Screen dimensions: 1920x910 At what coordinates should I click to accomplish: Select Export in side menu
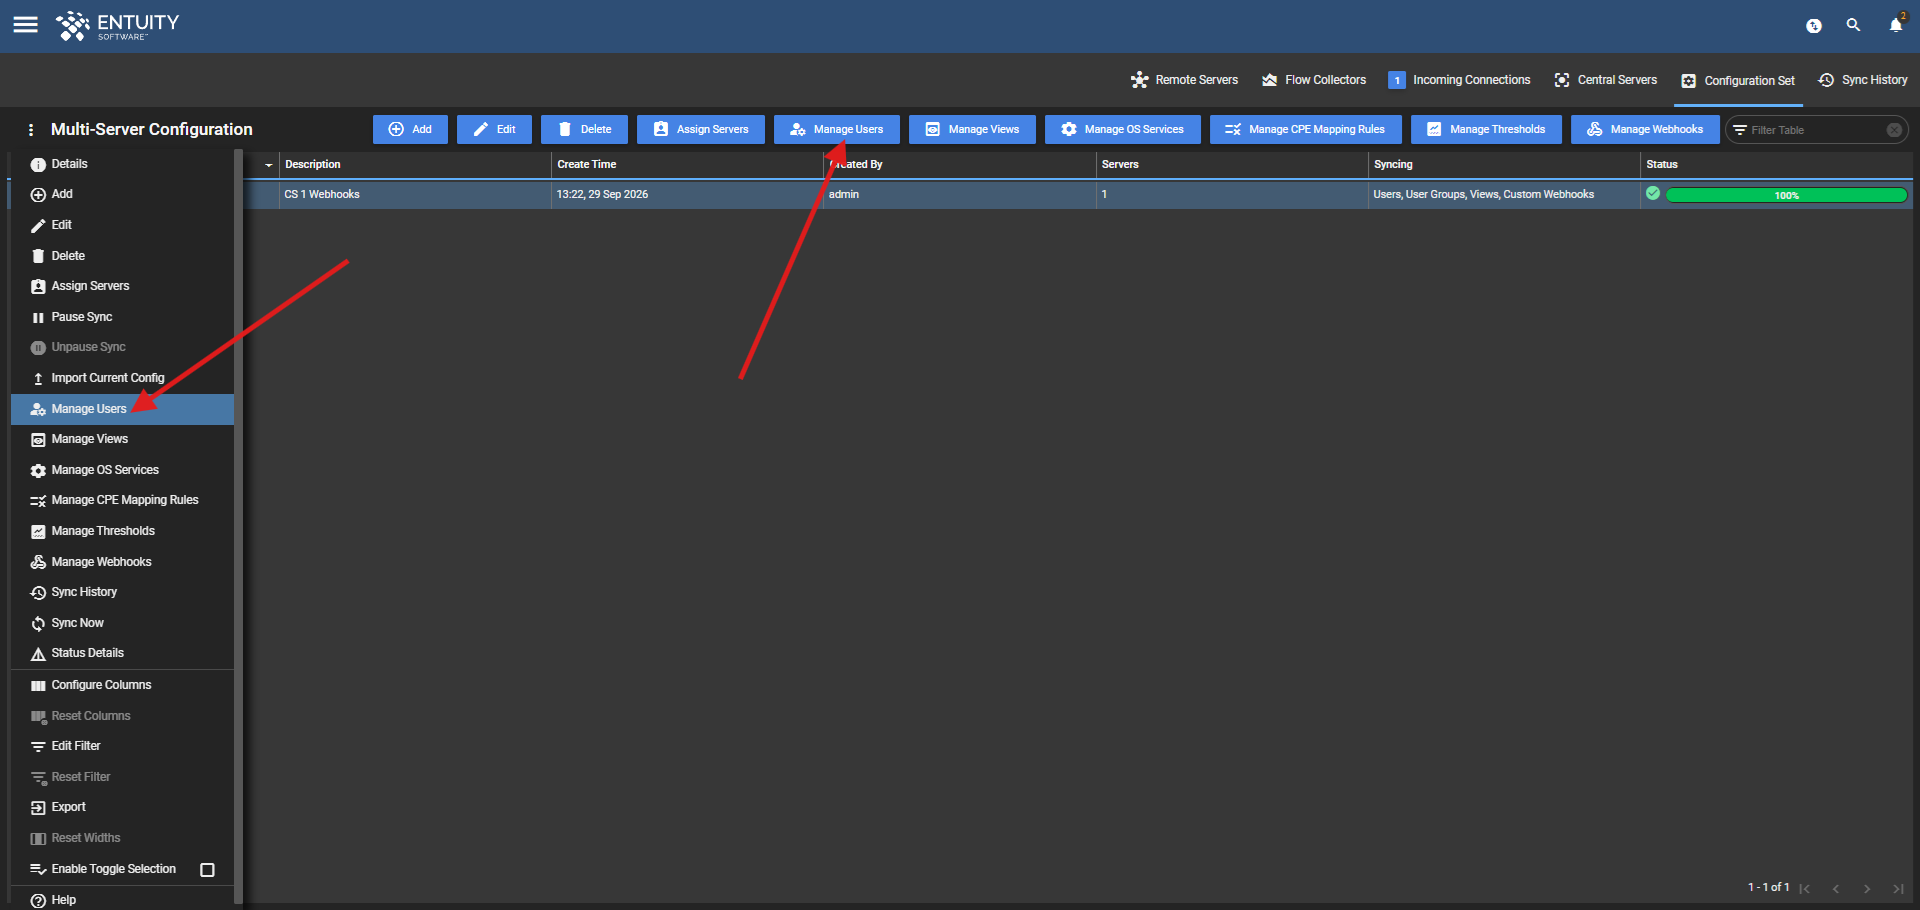pos(122,807)
